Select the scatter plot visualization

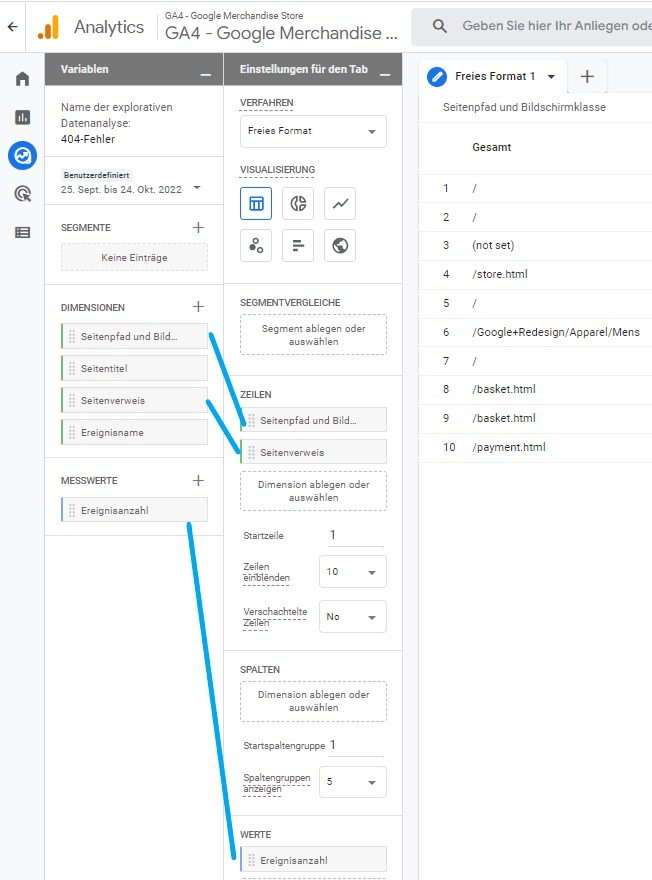click(256, 245)
